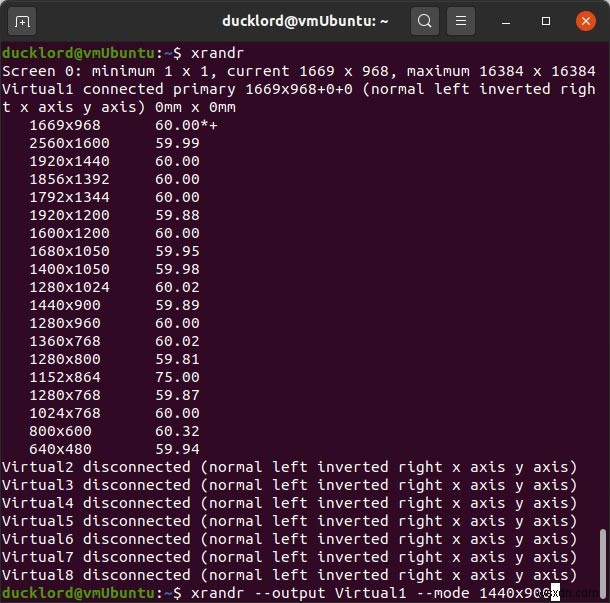The height and width of the screenshot is (603, 610).
Task: Click the Screen 0 info line
Action: click(299, 71)
